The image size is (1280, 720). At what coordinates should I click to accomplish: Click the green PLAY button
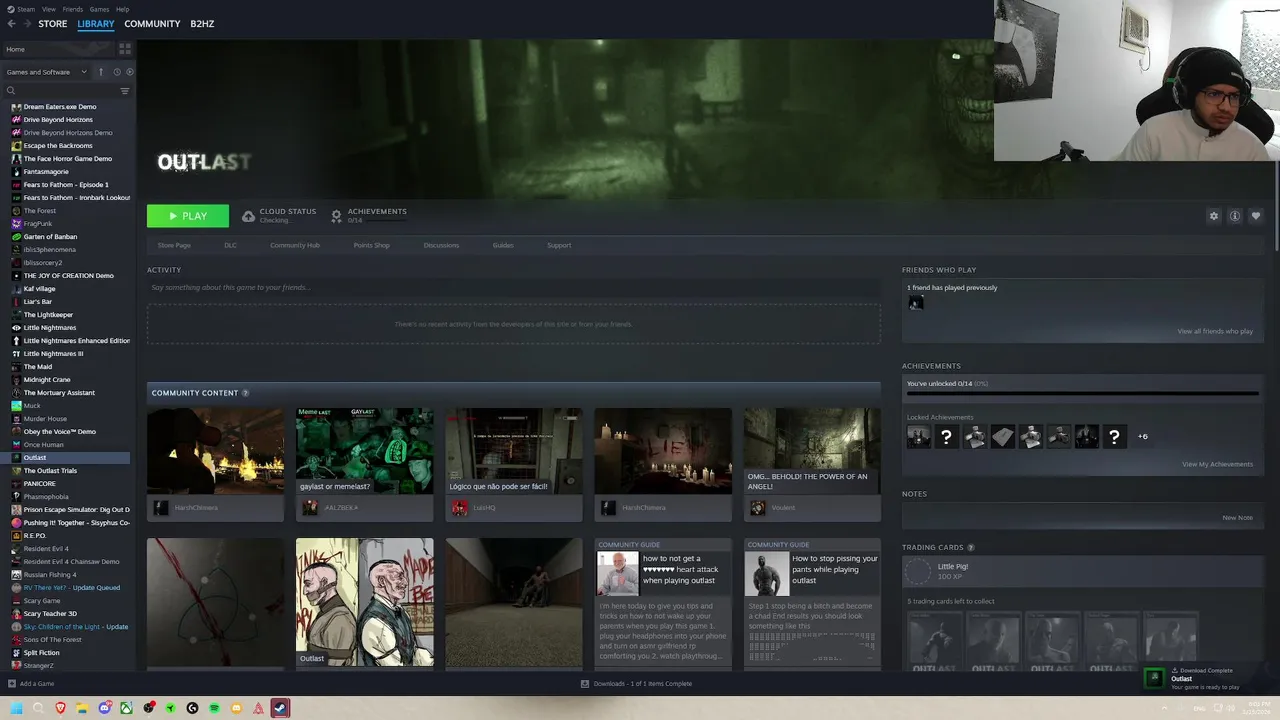click(188, 216)
